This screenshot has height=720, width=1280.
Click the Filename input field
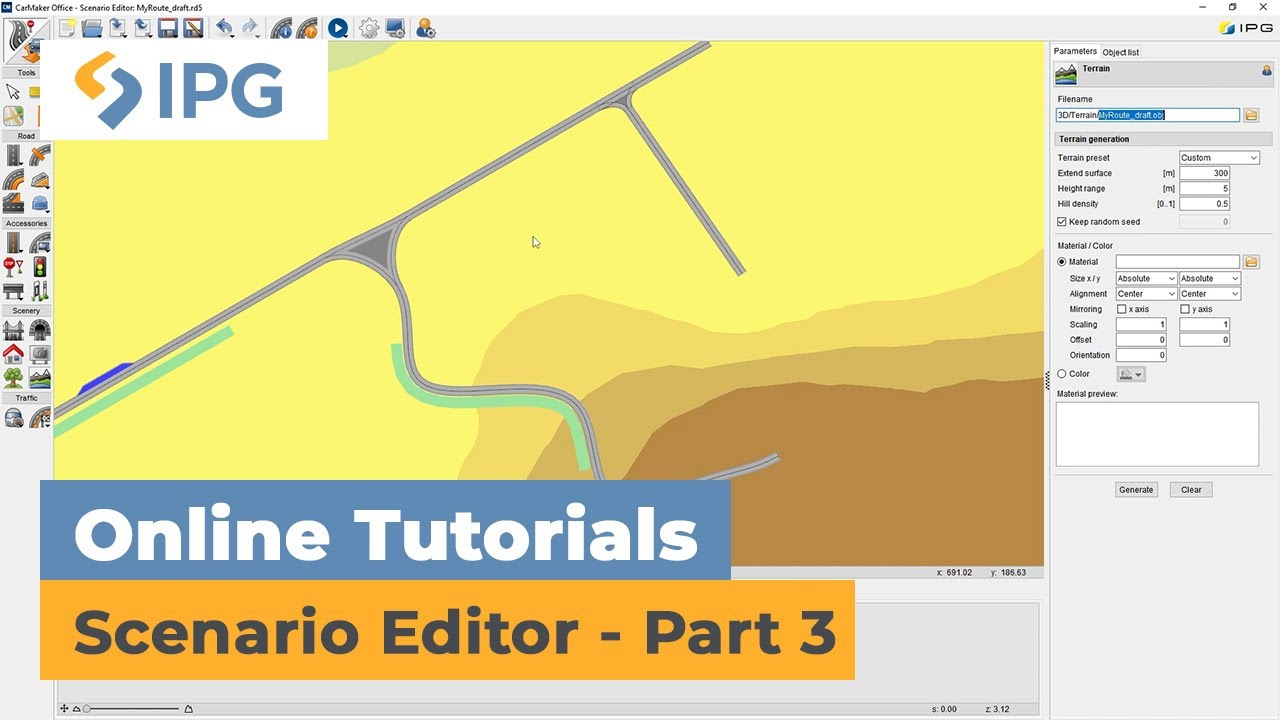coord(1148,115)
